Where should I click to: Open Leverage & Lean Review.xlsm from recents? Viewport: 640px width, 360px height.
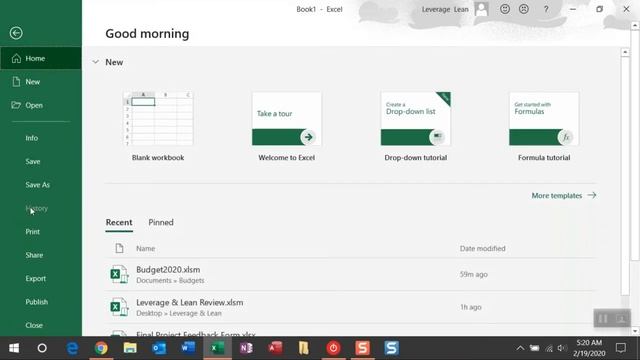click(350, 307)
